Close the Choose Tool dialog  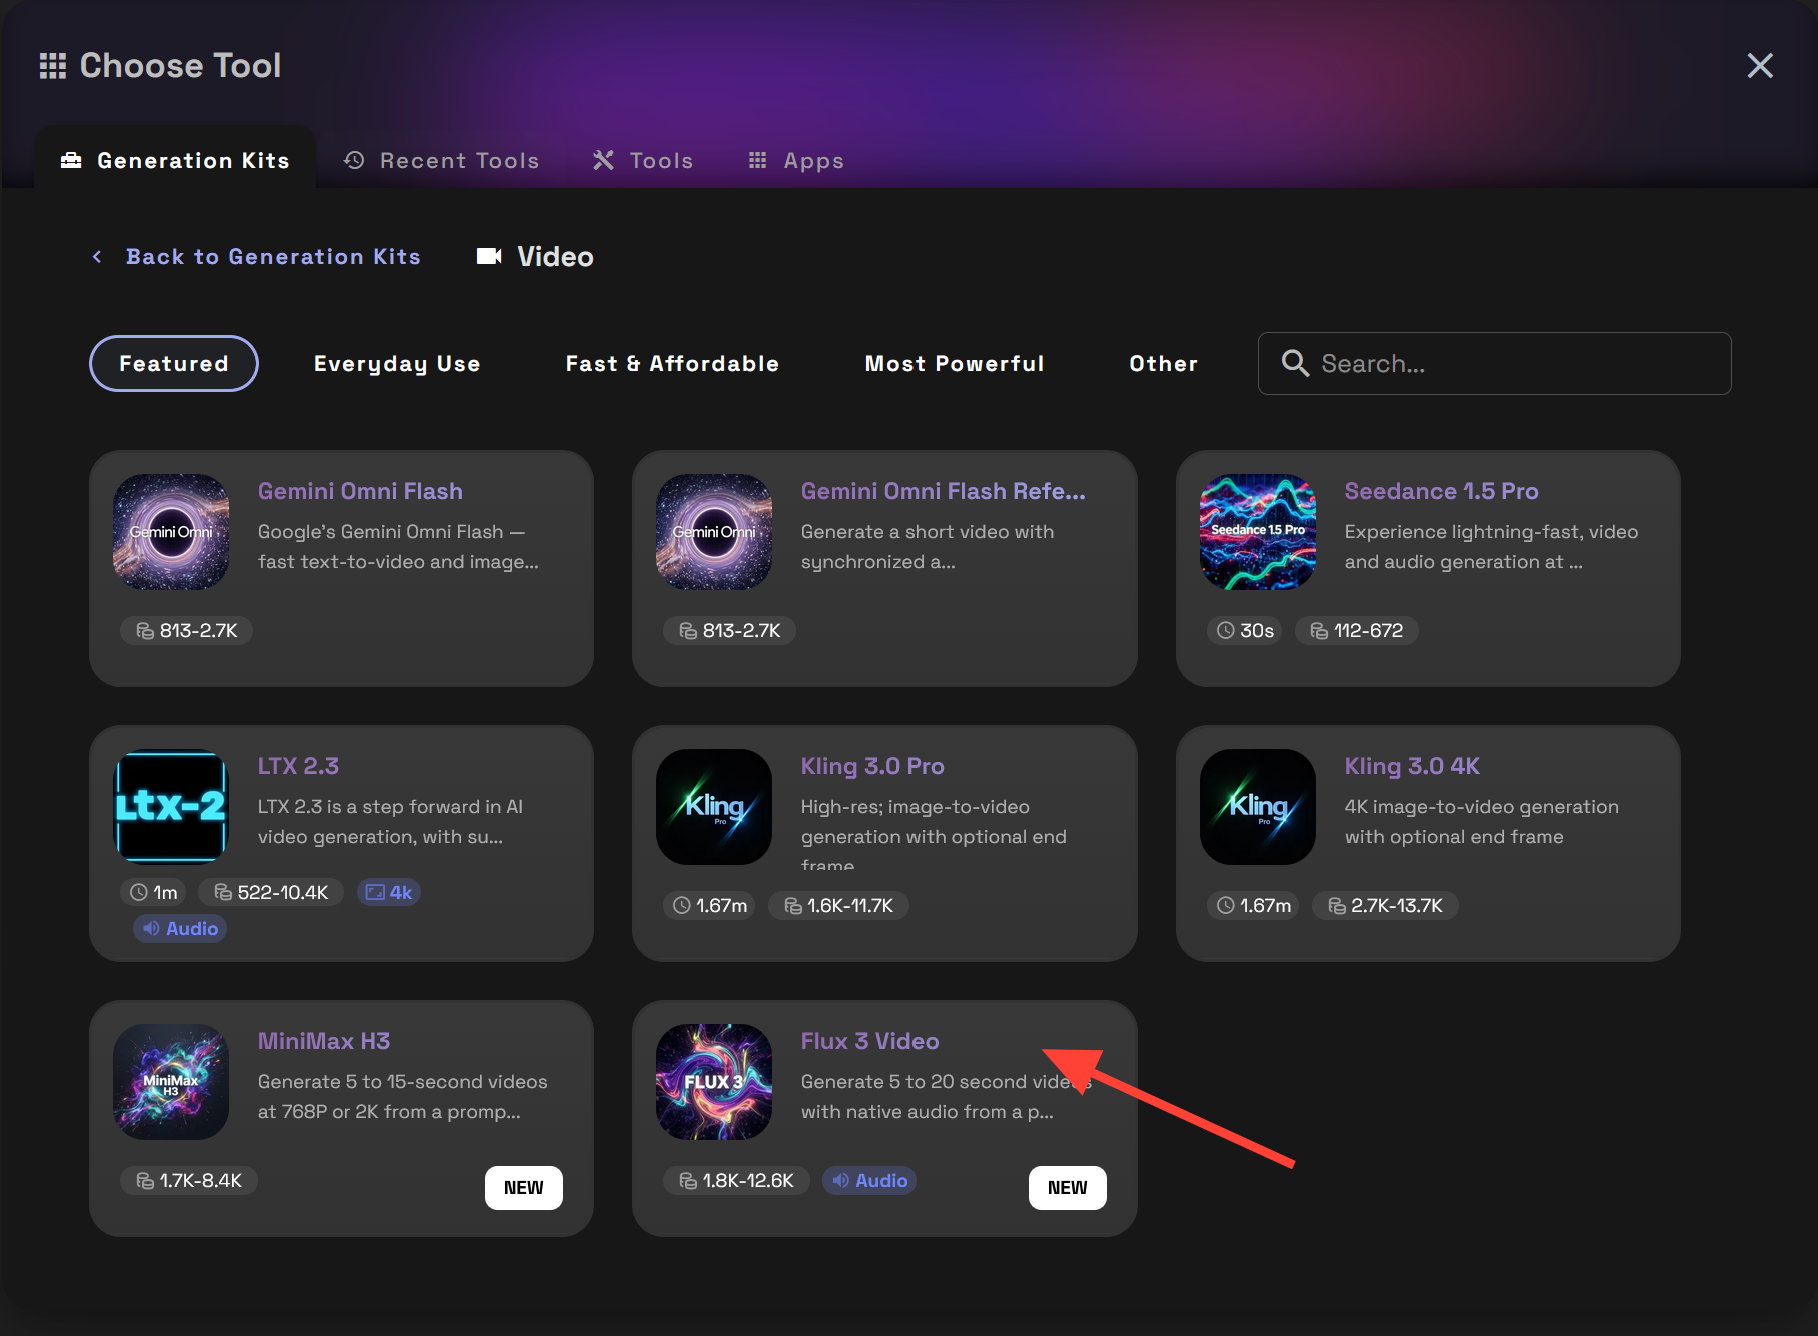(x=1760, y=66)
